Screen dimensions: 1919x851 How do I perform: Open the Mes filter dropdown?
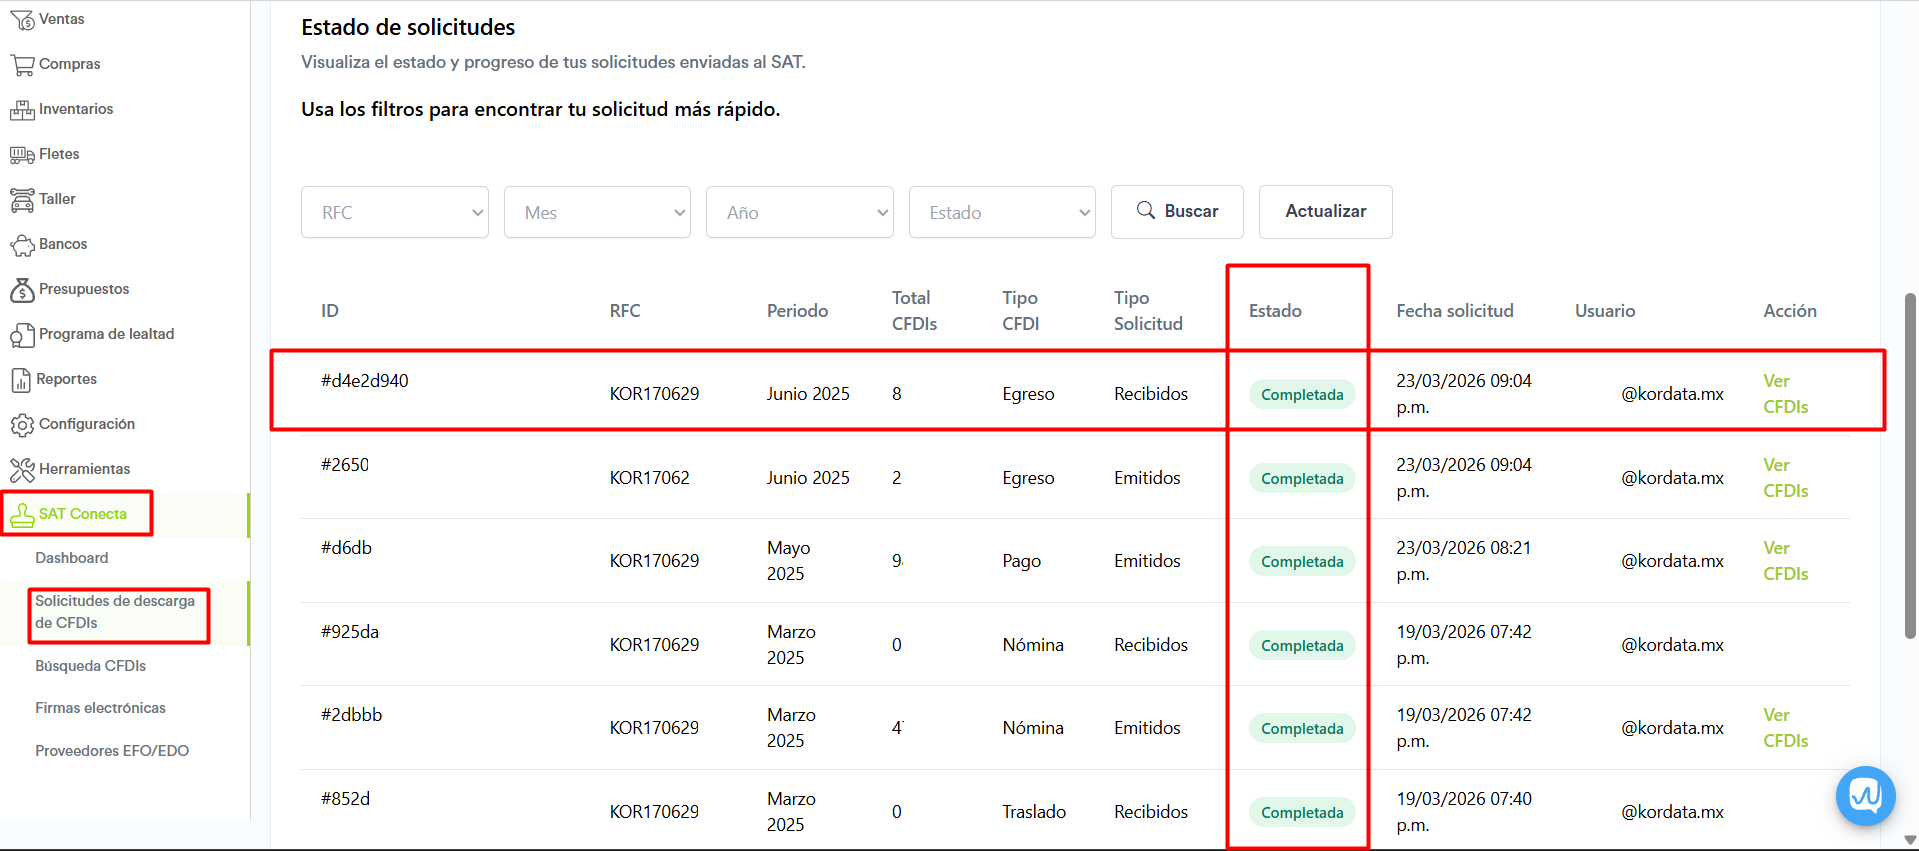pyautogui.click(x=597, y=212)
